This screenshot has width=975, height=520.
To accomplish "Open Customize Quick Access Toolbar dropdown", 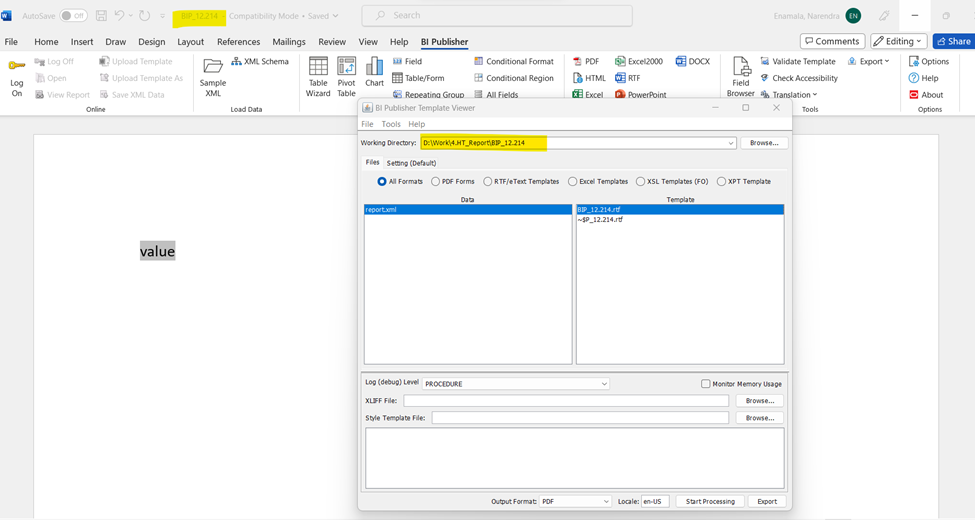I will click(163, 16).
